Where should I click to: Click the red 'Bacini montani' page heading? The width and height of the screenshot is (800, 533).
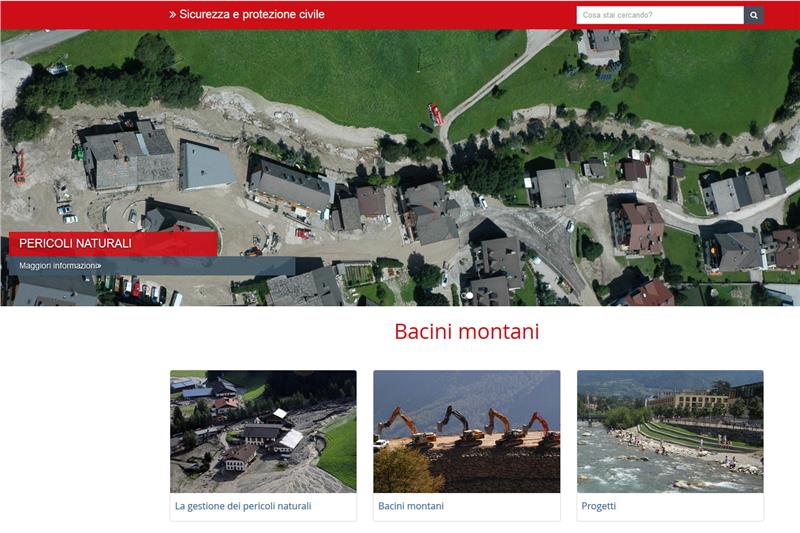[466, 332]
